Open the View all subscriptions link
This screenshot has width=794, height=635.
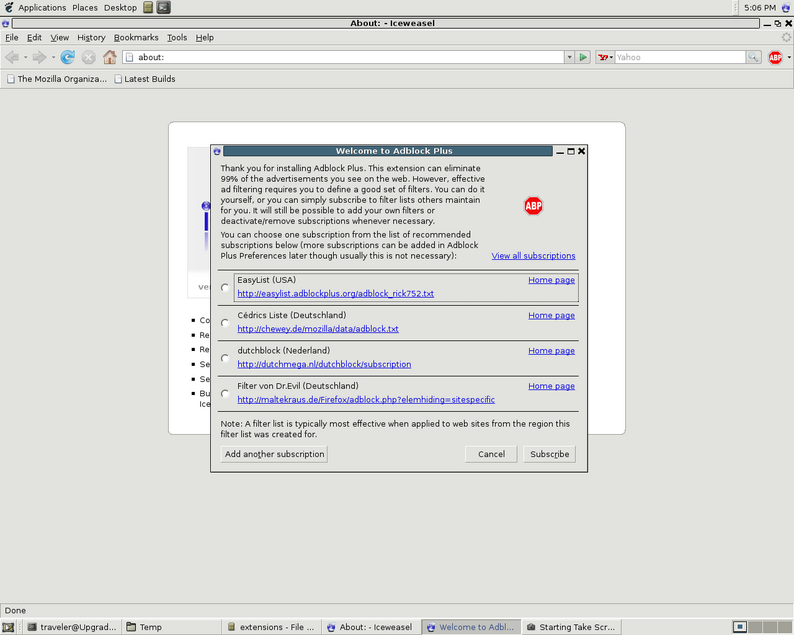[533, 256]
